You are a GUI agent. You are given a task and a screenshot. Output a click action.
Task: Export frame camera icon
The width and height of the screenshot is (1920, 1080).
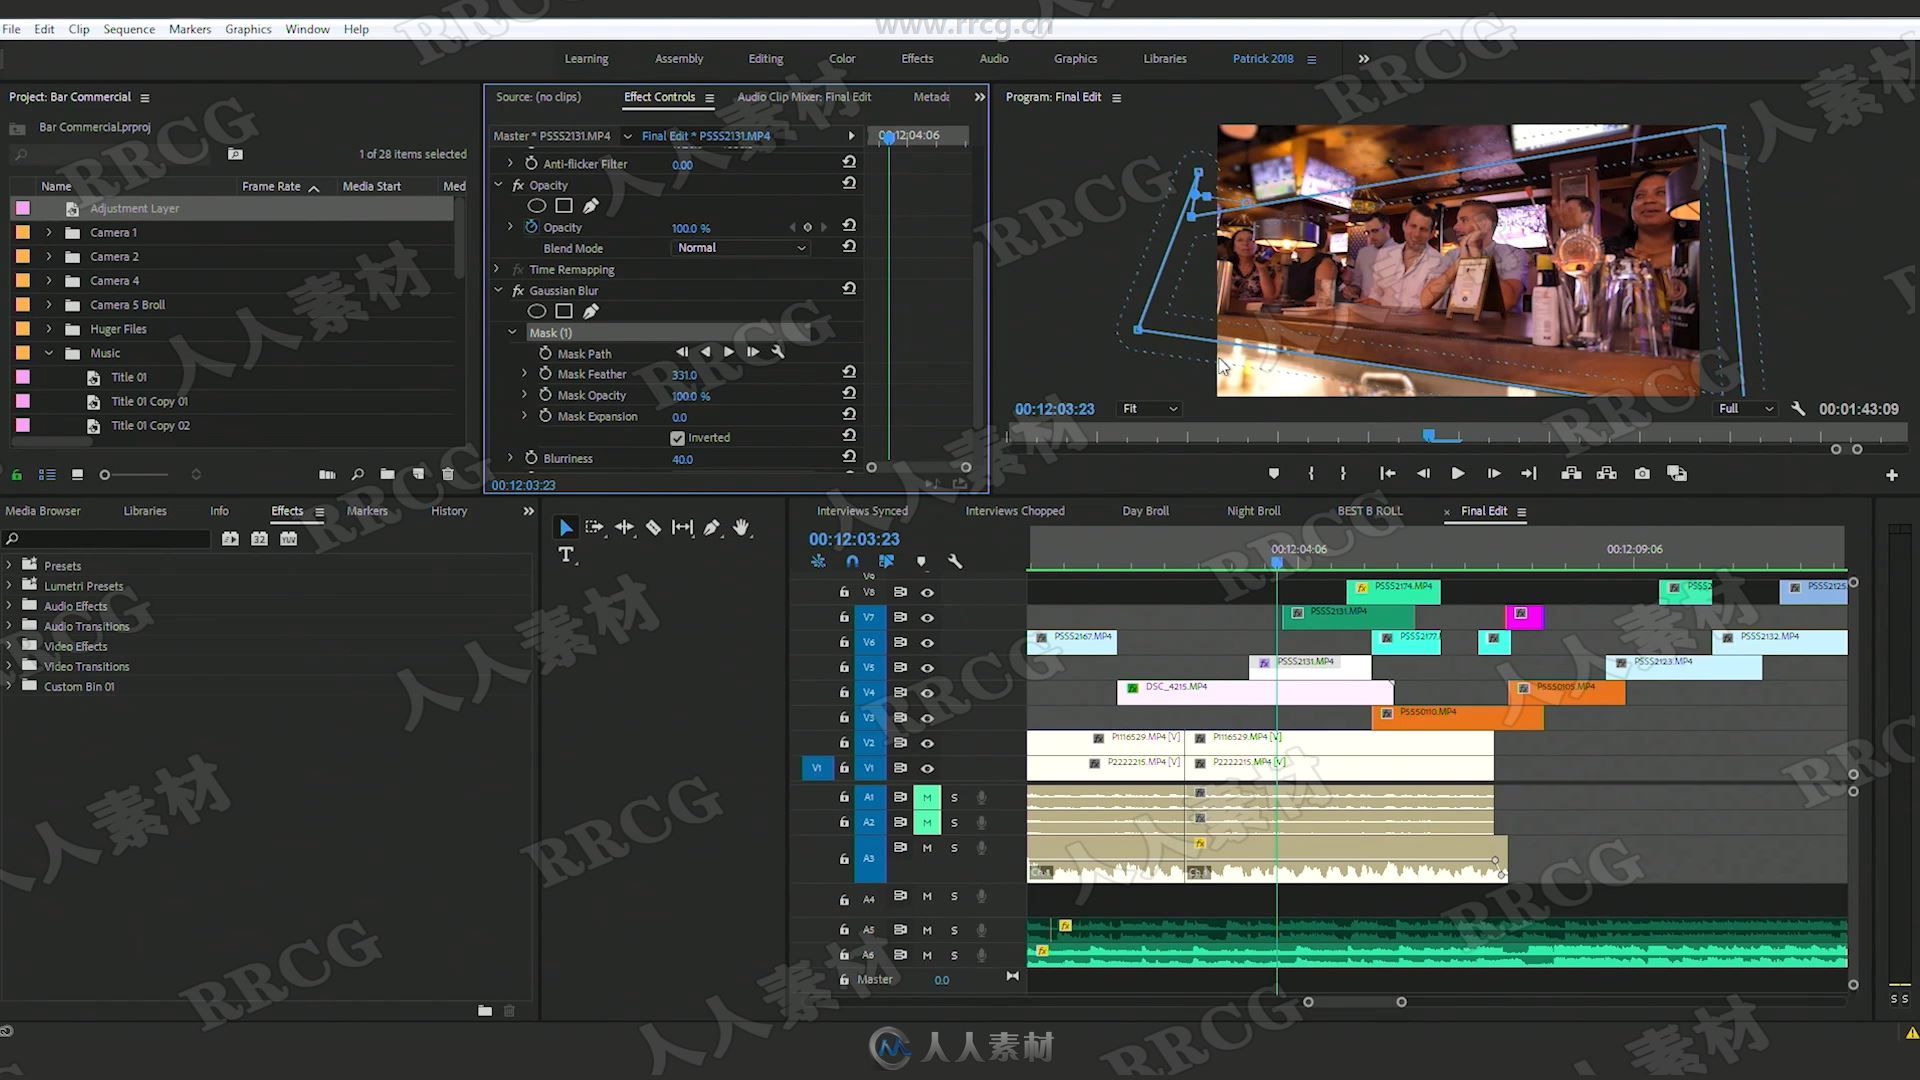(1642, 474)
